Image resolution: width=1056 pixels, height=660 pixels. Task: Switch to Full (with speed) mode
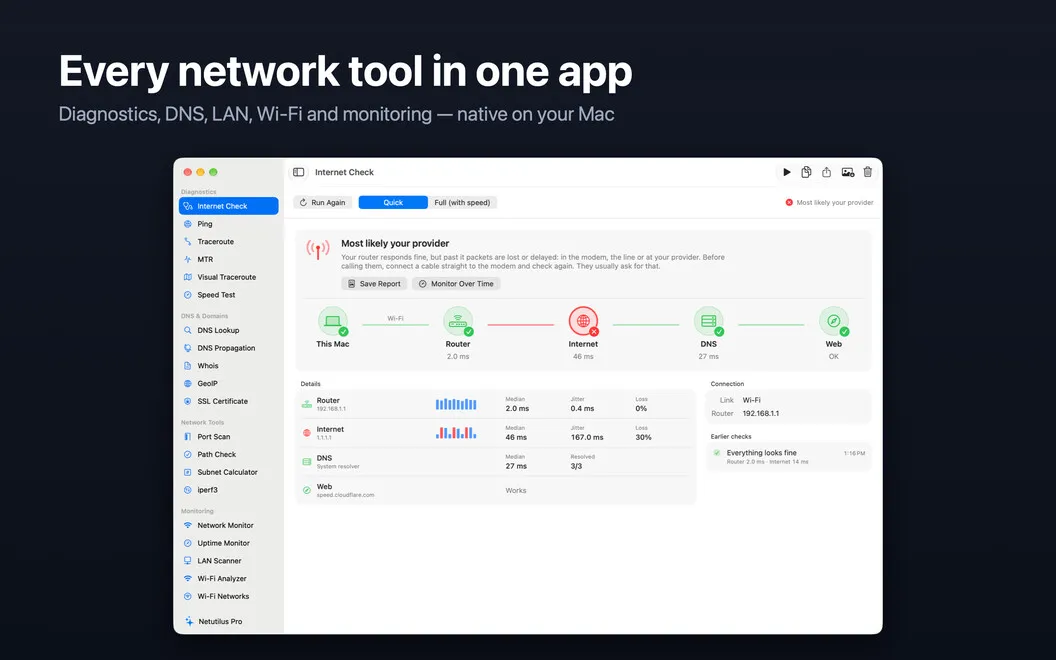tap(463, 203)
